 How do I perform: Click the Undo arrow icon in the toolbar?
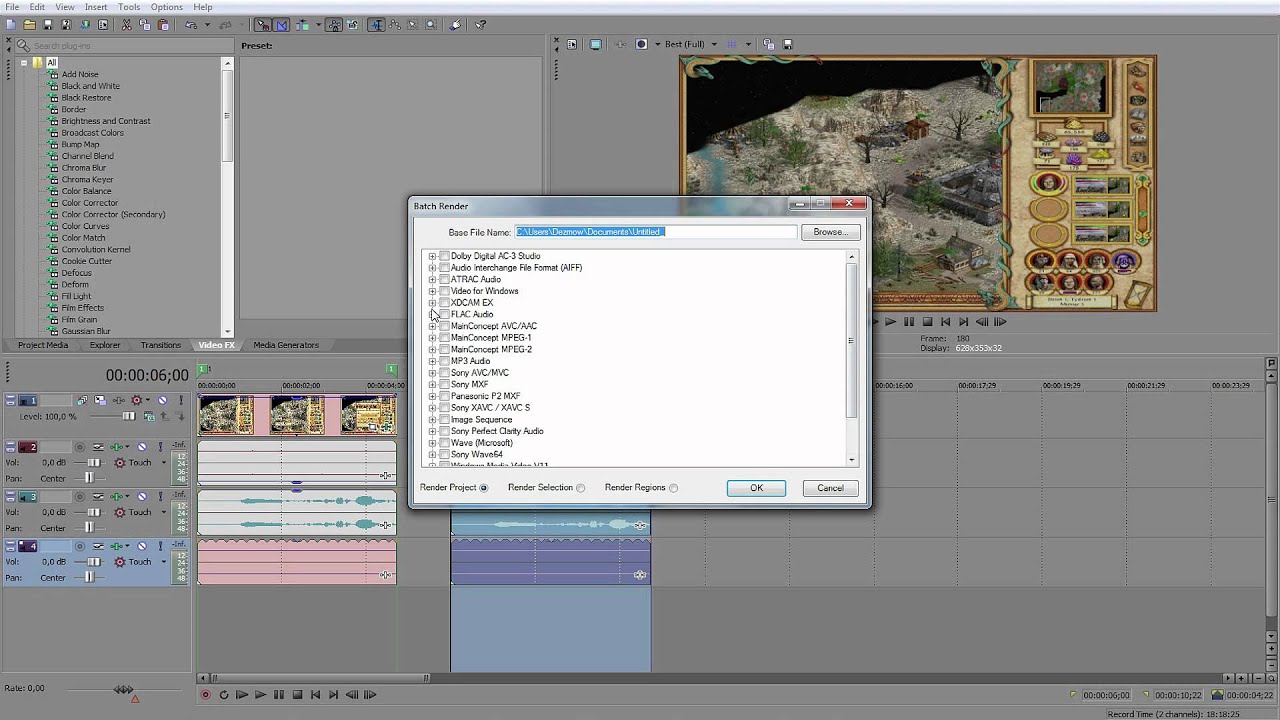coord(191,25)
